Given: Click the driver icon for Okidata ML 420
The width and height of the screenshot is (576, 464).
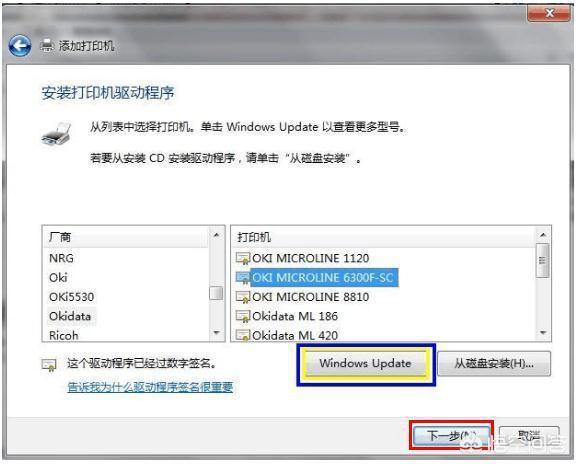Looking at the screenshot, I should pos(243,335).
